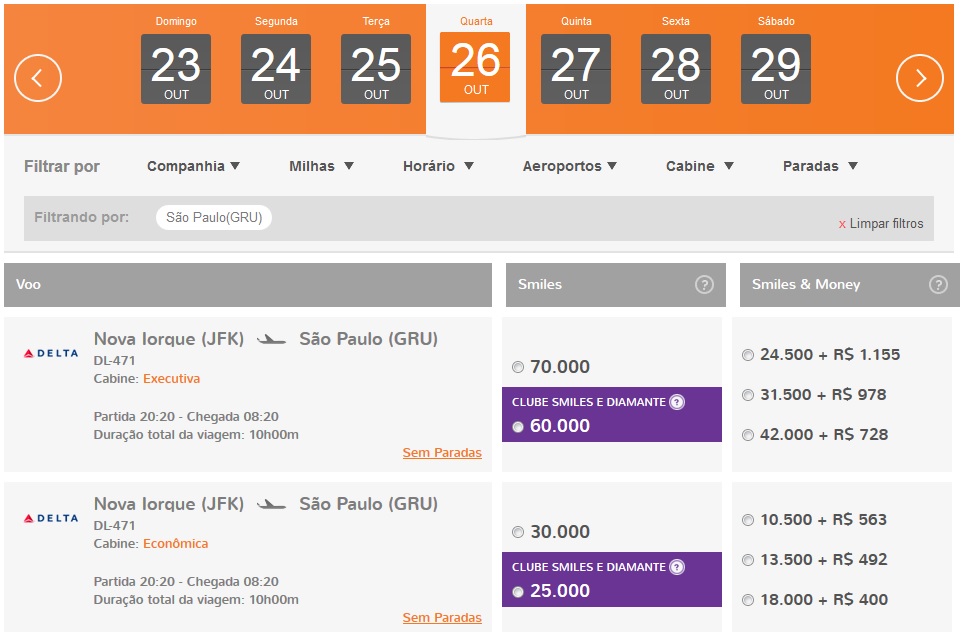Viewport: 963px width, 632px height.
Task: Click the Smiles & Money column header
Action: (849, 284)
